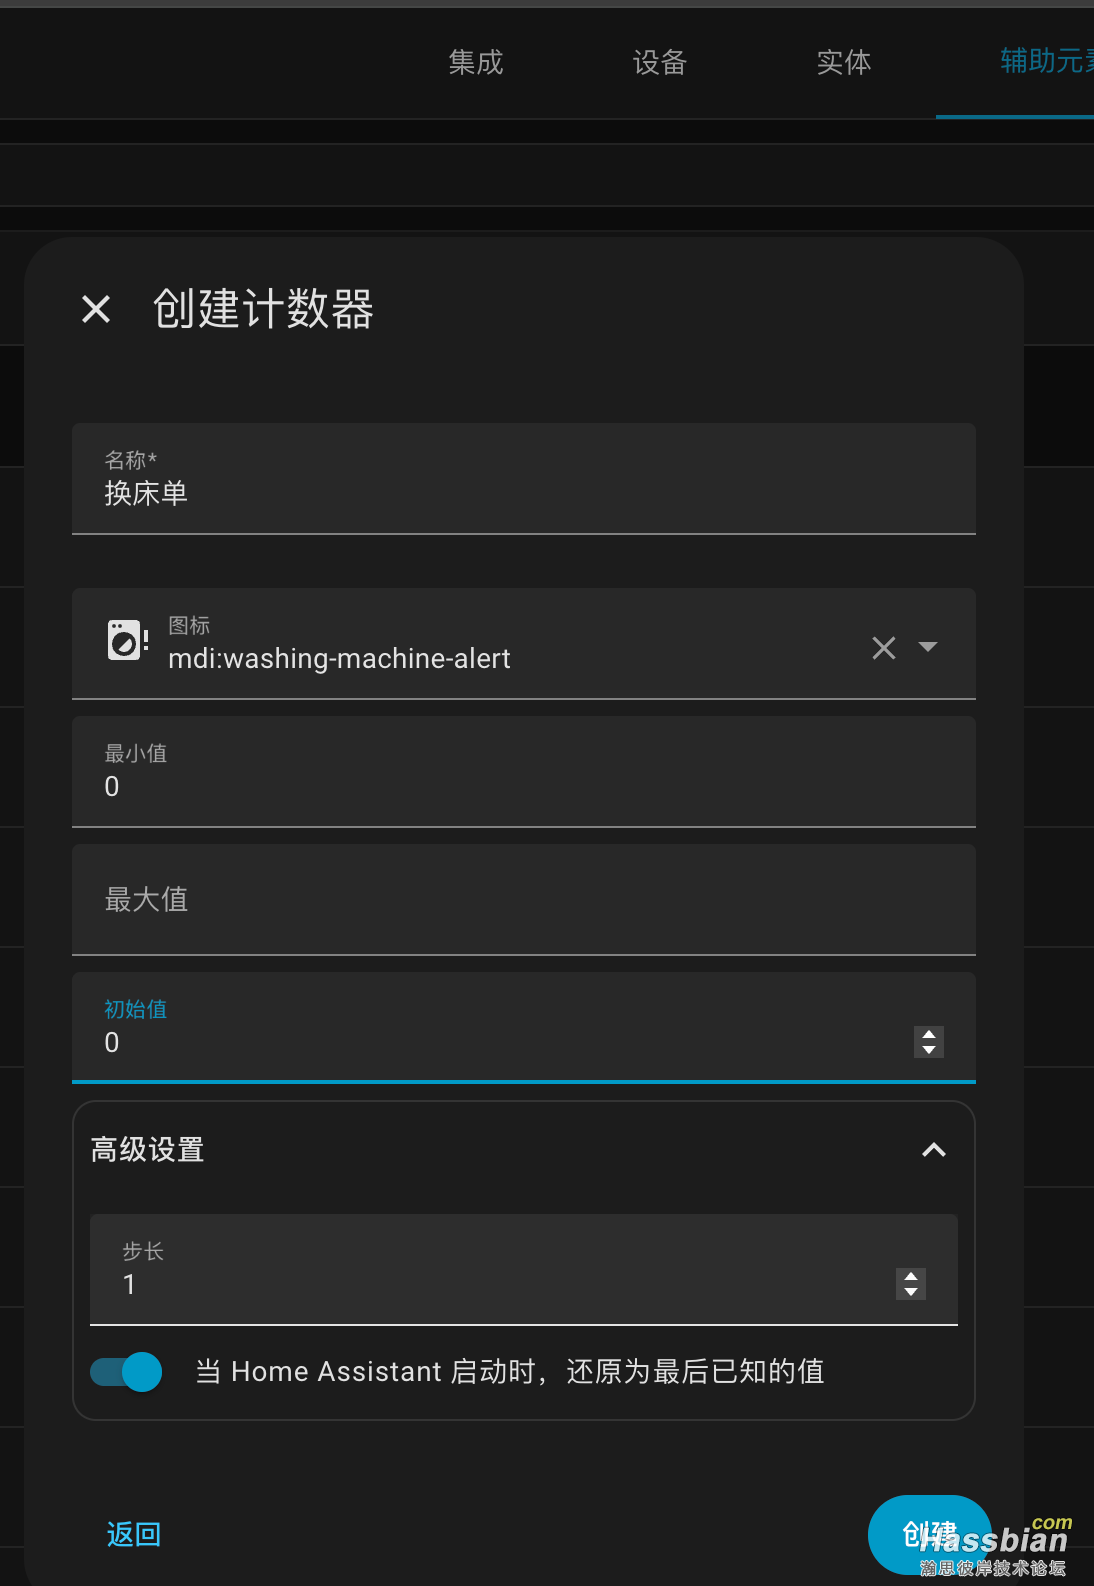The width and height of the screenshot is (1094, 1586).
Task: Click the 步长 stepper down arrow
Action: pos(910,1293)
